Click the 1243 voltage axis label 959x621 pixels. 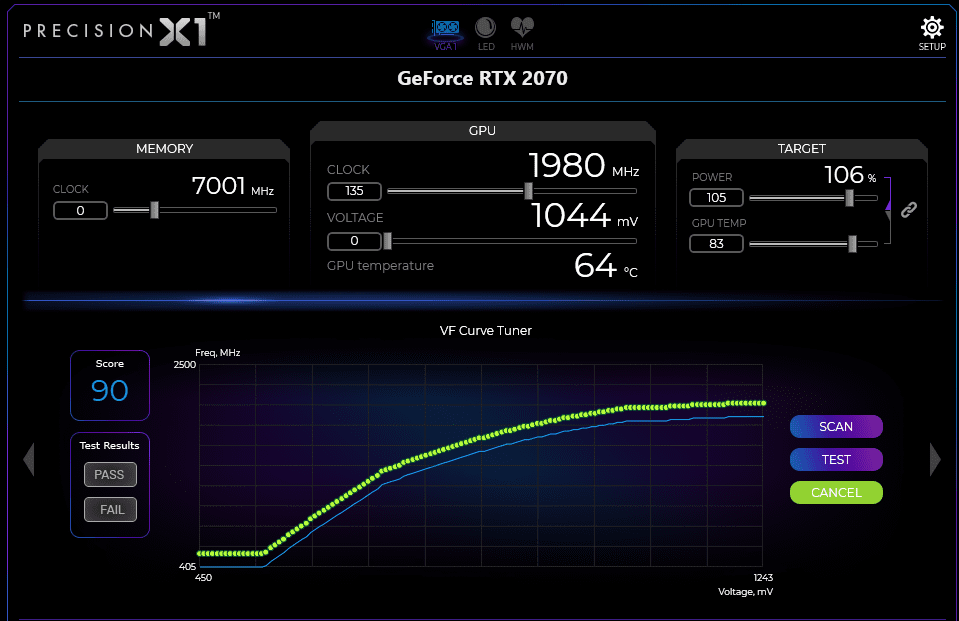click(x=763, y=578)
